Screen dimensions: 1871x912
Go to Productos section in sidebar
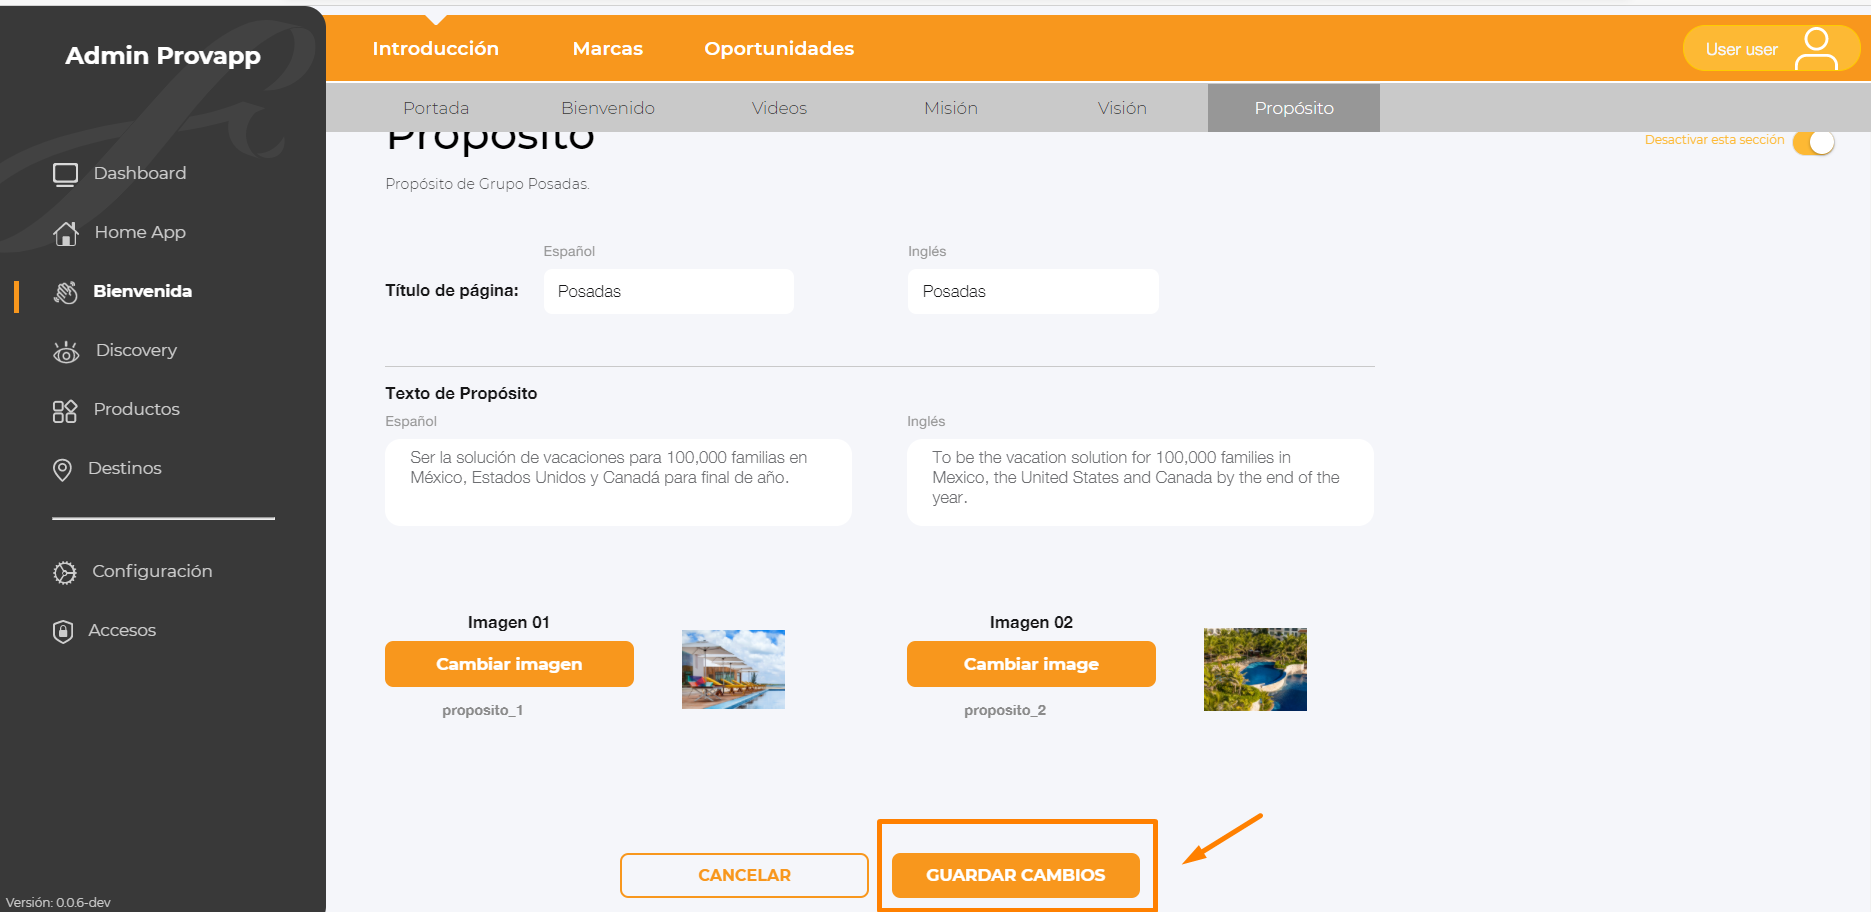point(137,409)
